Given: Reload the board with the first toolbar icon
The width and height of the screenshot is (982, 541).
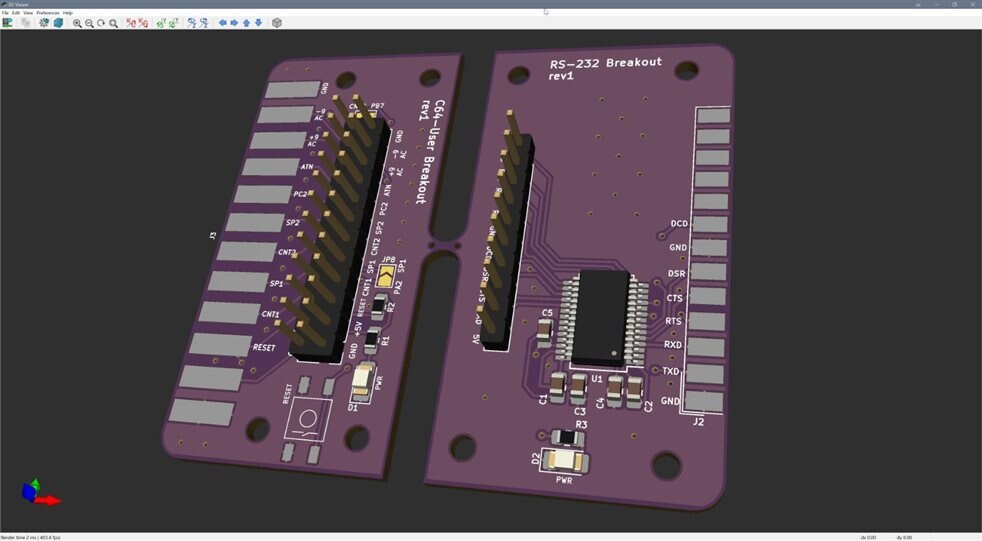Looking at the screenshot, I should pyautogui.click(x=8, y=23).
